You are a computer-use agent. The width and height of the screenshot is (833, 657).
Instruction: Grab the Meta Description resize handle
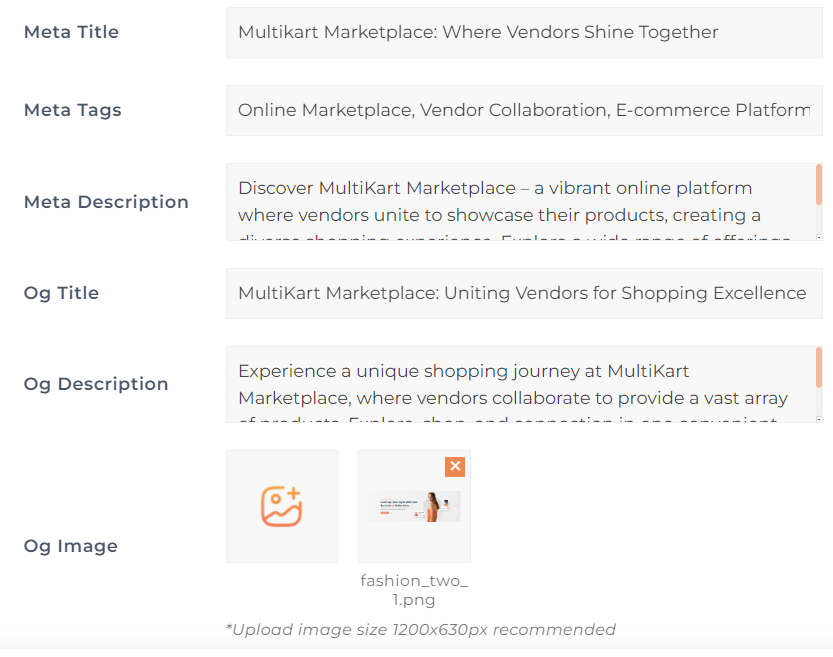pos(819,238)
